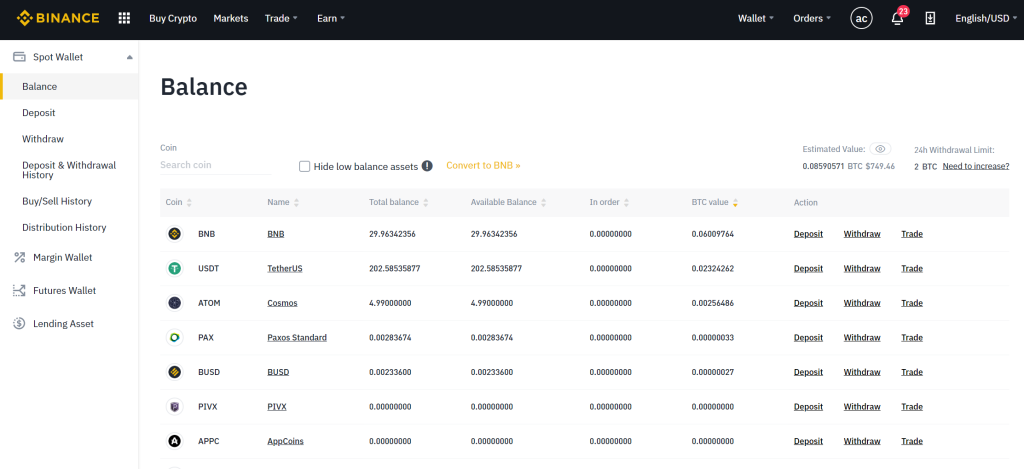Sort by In order column
Screen dimensions: 1024x469
click(626, 203)
